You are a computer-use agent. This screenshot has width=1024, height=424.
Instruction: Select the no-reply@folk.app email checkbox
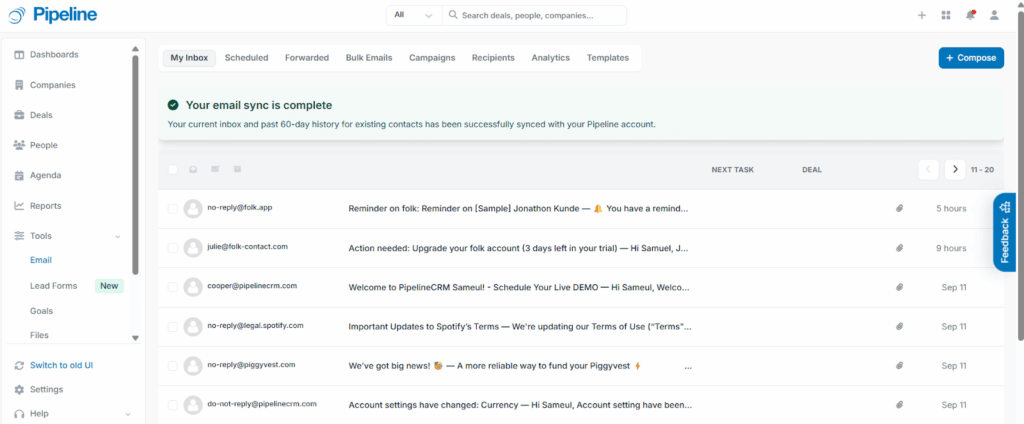pyautogui.click(x=173, y=208)
